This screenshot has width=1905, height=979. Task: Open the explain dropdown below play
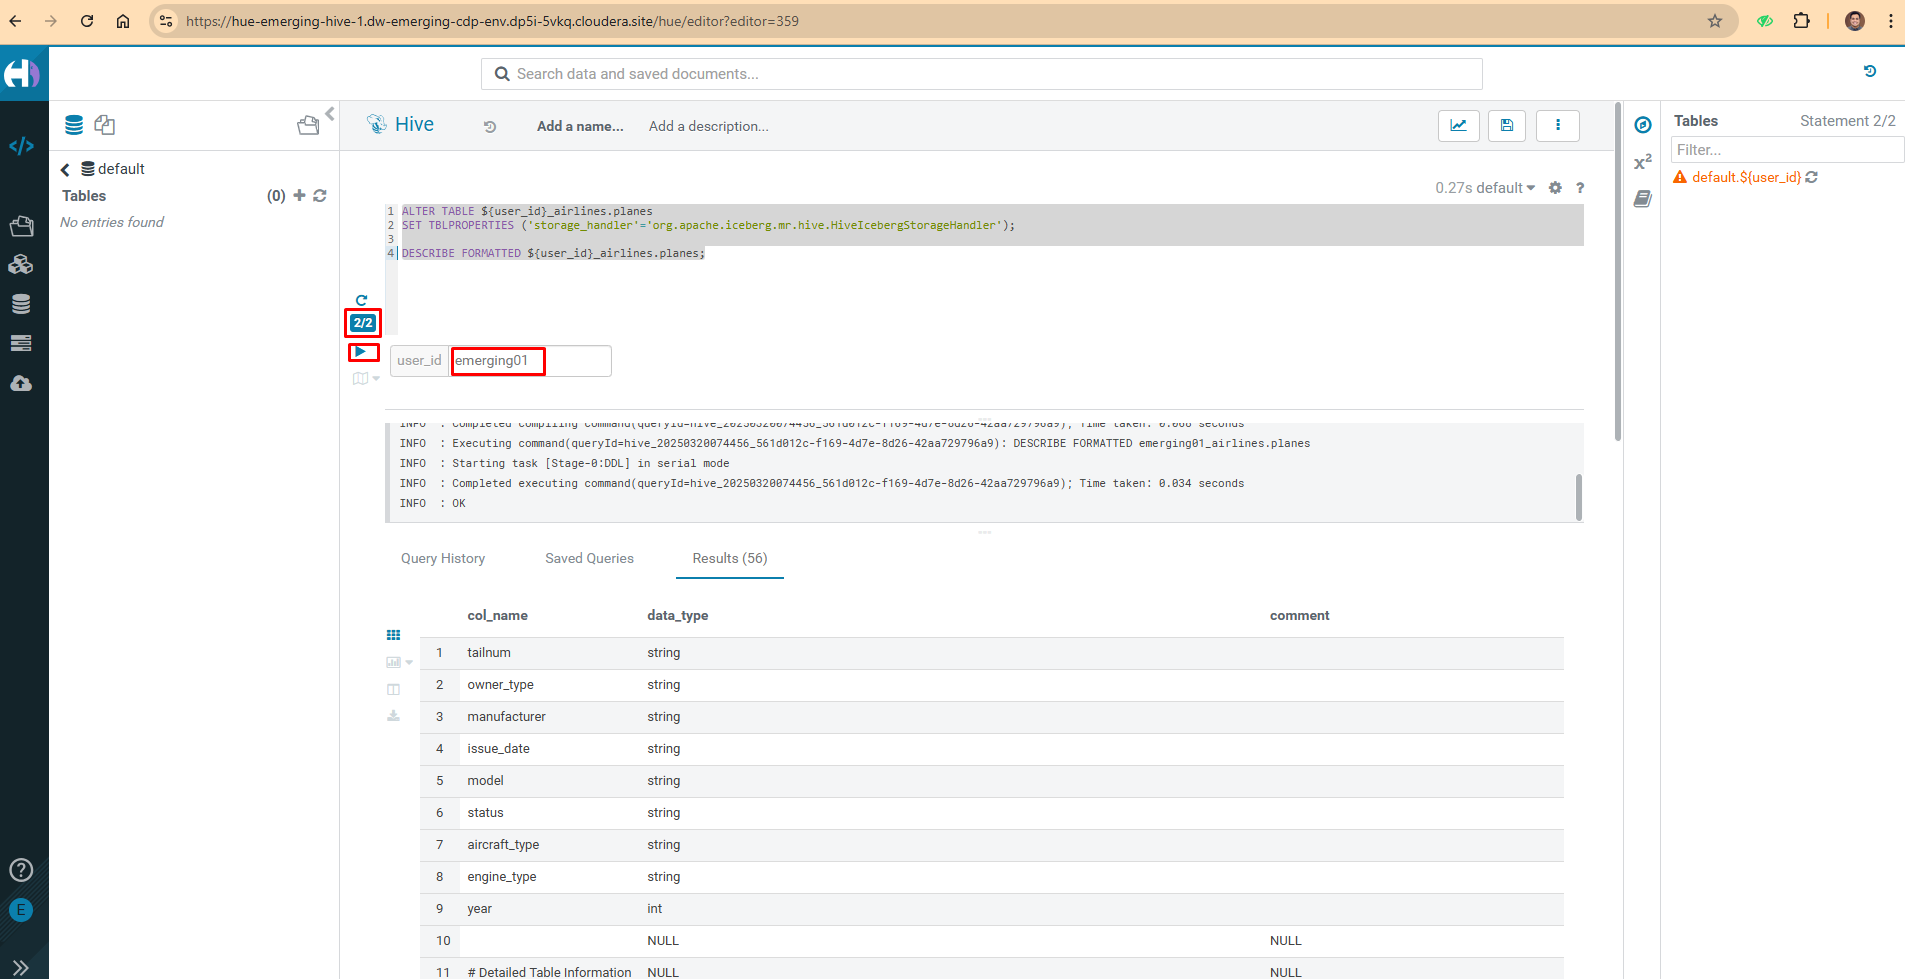[x=366, y=379]
